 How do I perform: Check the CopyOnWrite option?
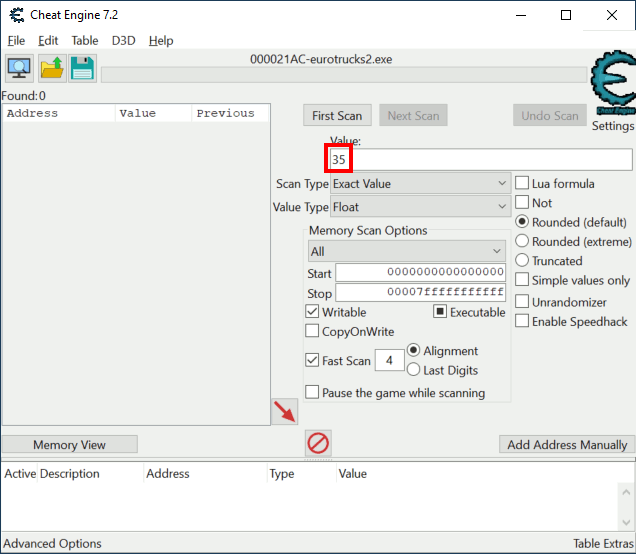tap(312, 331)
